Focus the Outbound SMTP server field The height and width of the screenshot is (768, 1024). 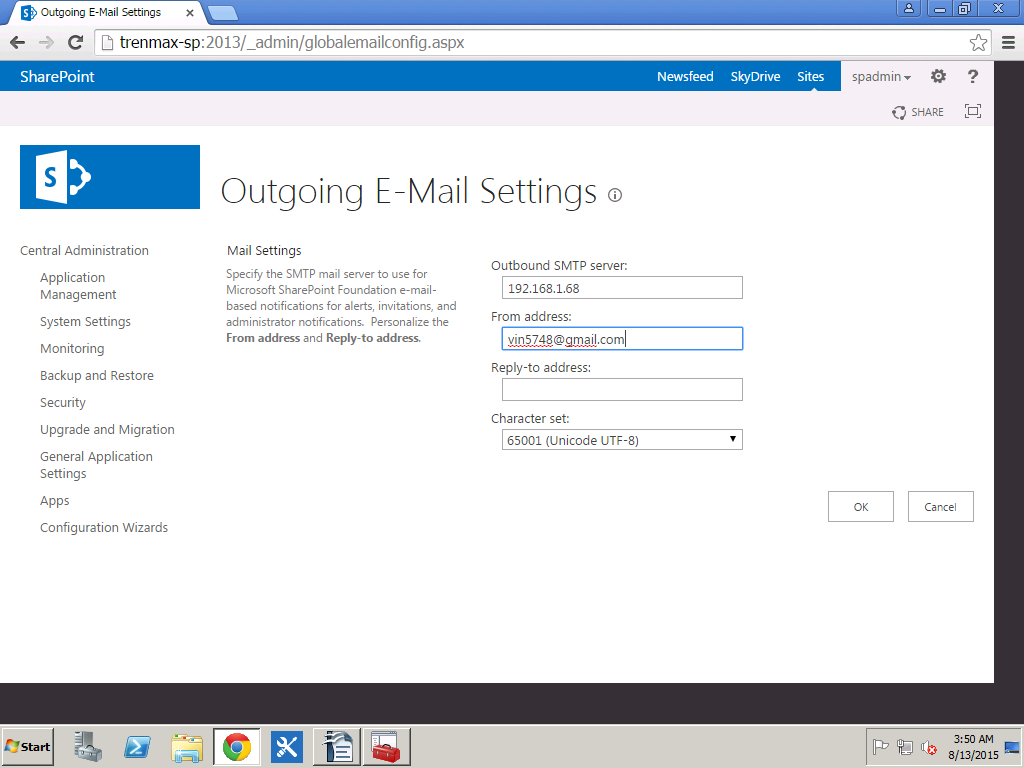click(622, 287)
